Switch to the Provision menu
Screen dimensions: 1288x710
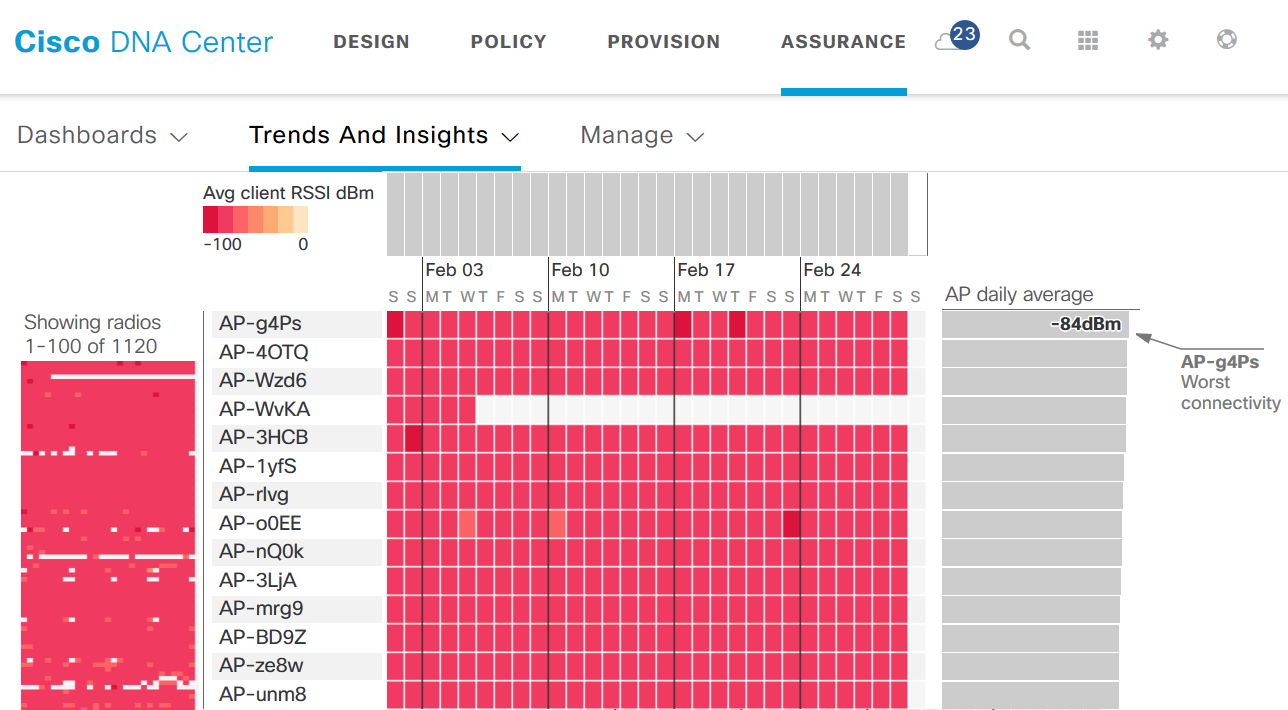tap(663, 42)
